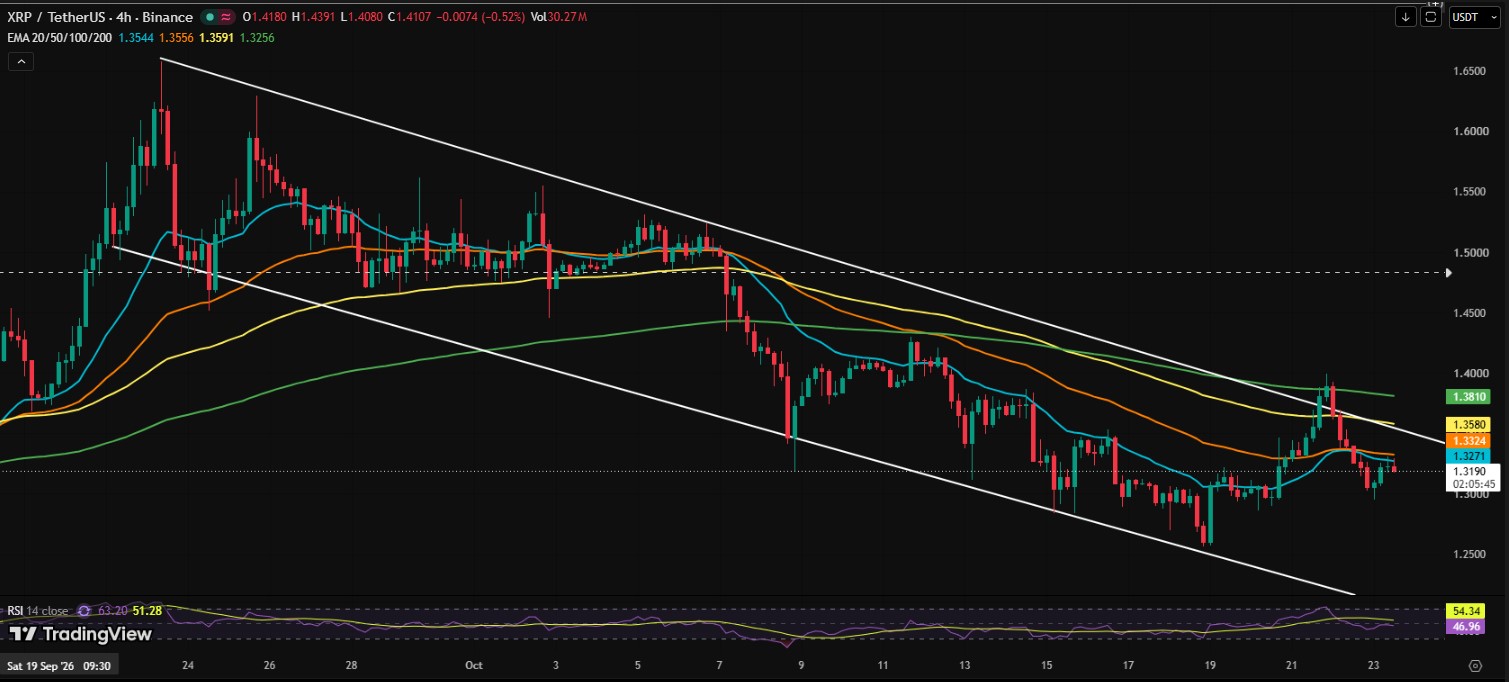Click the 23 date label on time axis
This screenshot has height=682, width=1509.
(1373, 665)
